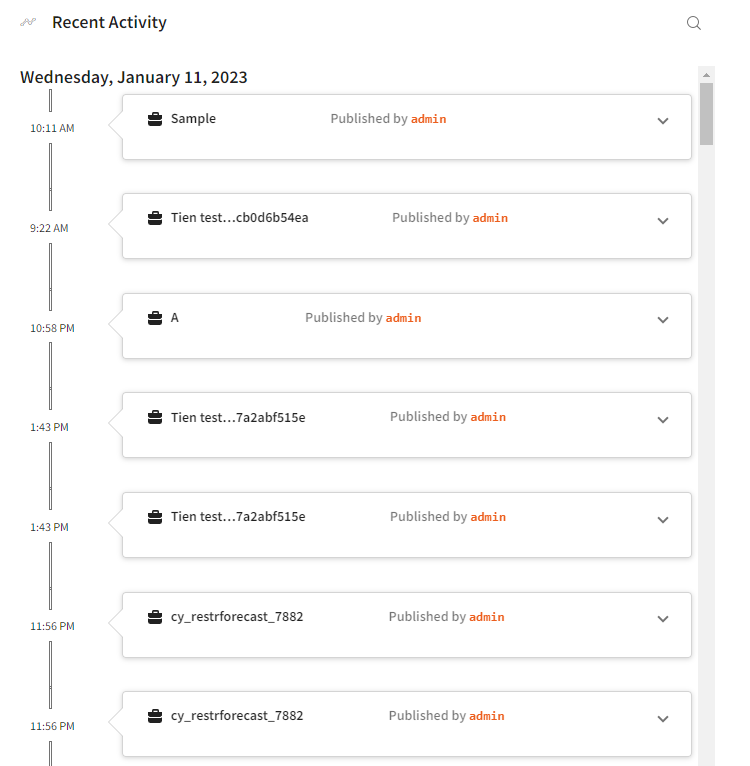Viewport: 750px width, 766px height.
Task: Expand the second Tien test...7a2abf515e card
Action: (x=662, y=520)
